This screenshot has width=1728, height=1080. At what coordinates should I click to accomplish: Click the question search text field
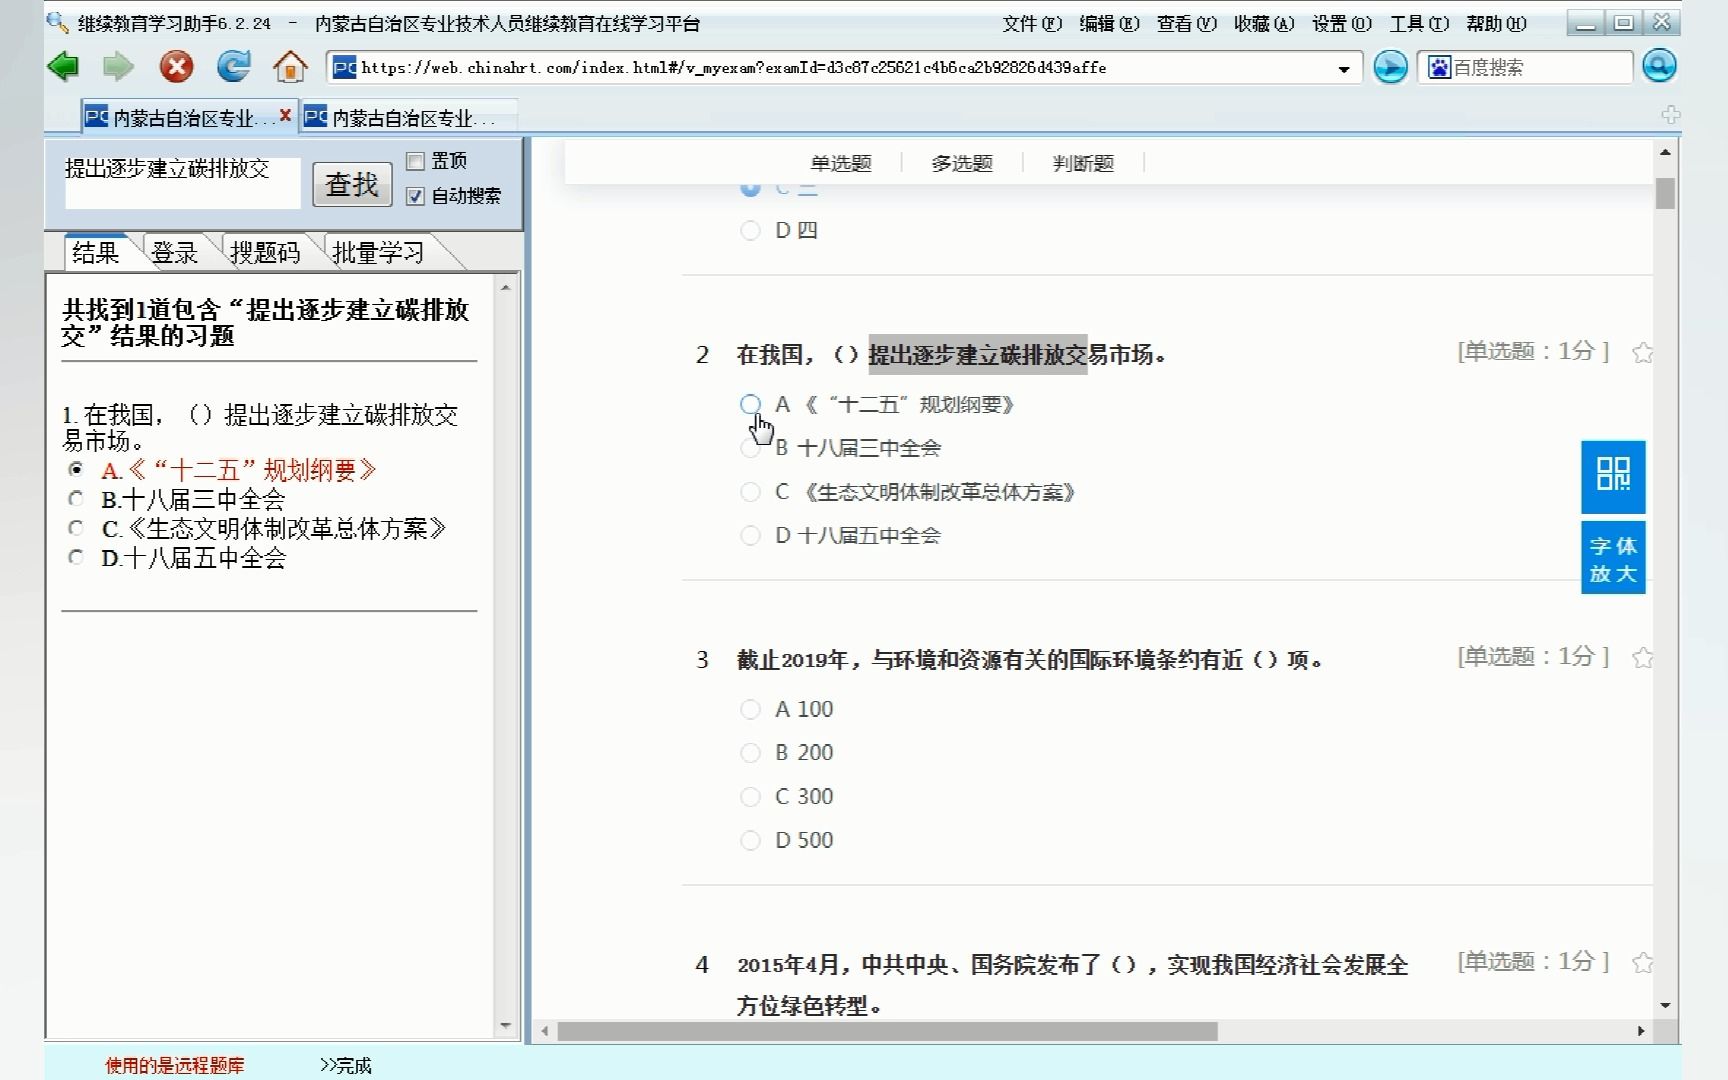(182, 183)
